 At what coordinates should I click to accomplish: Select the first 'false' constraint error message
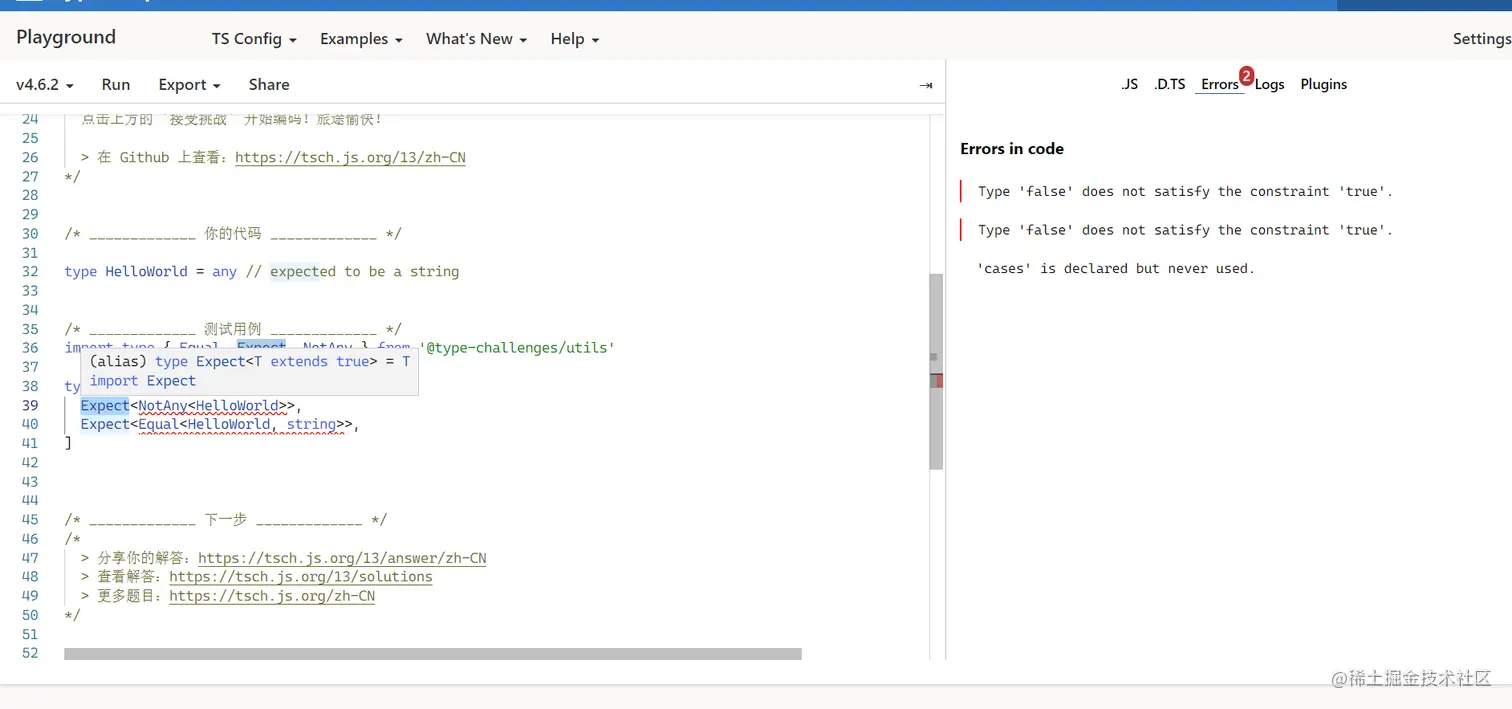(x=1185, y=191)
